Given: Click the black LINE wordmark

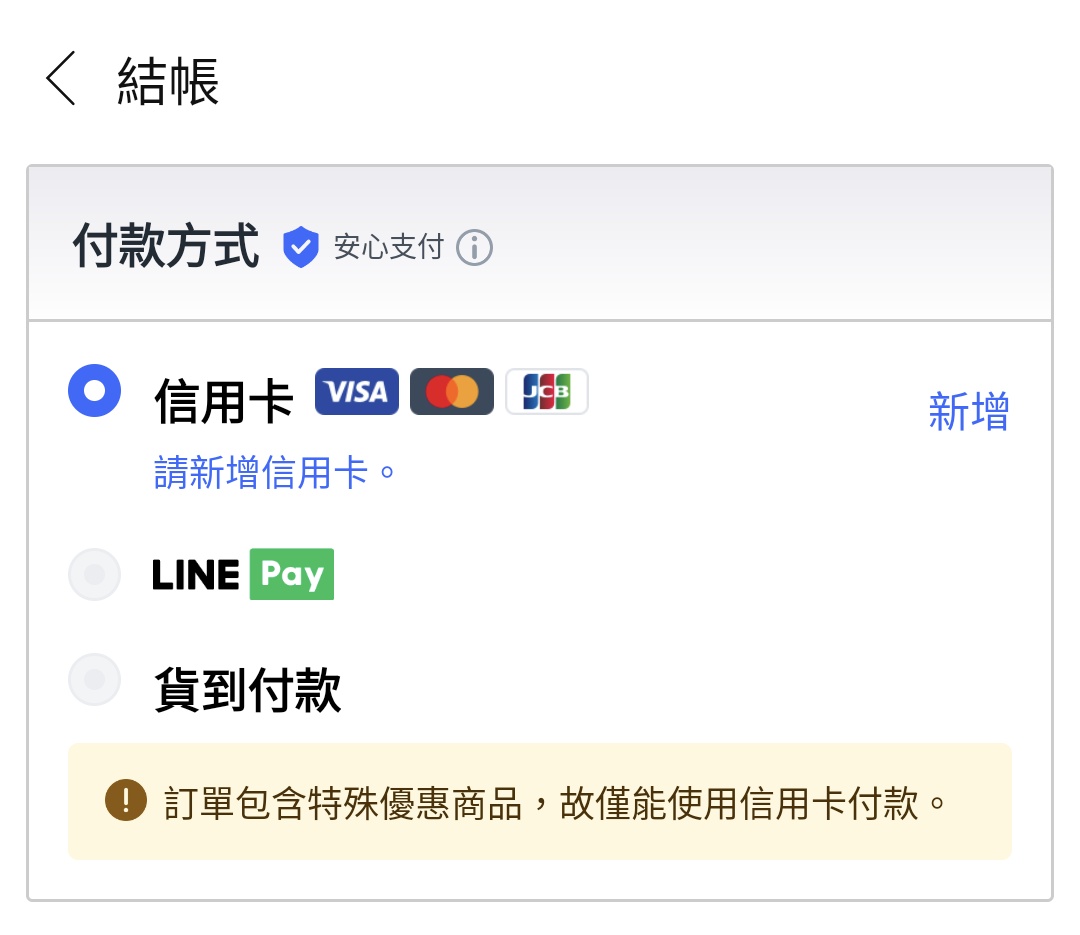Looking at the screenshot, I should (196, 575).
